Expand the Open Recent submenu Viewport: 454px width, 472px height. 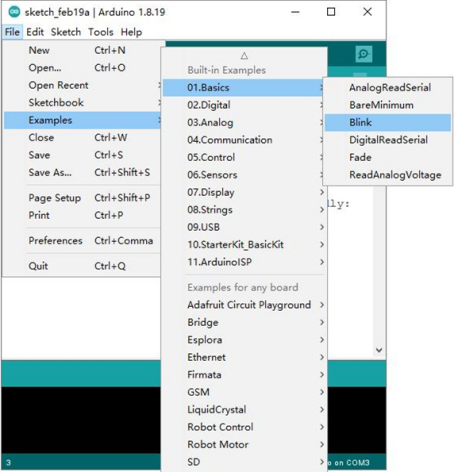click(82, 85)
